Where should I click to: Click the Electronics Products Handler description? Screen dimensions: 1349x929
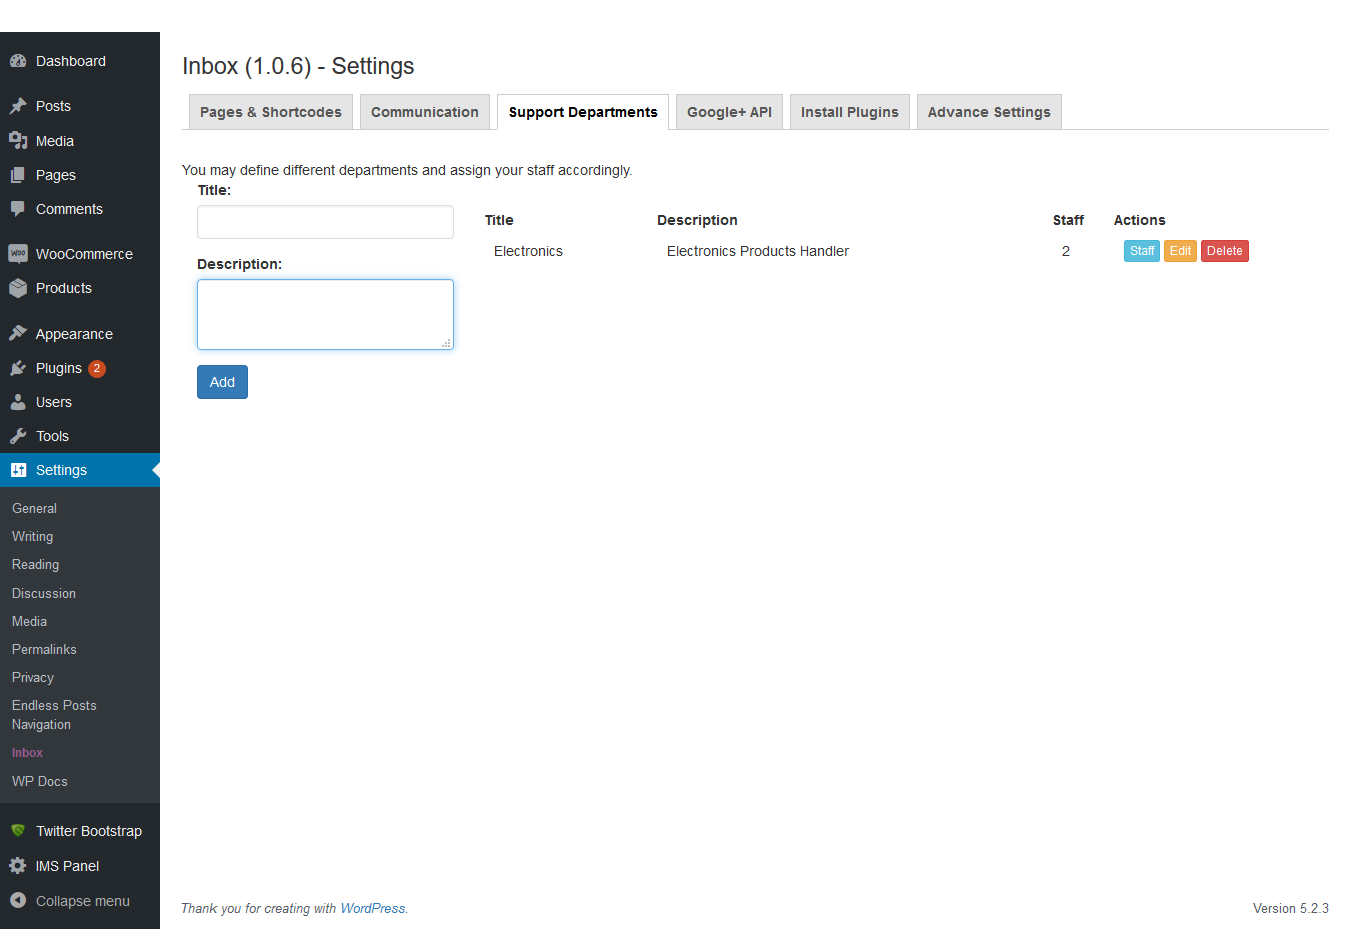coord(758,251)
